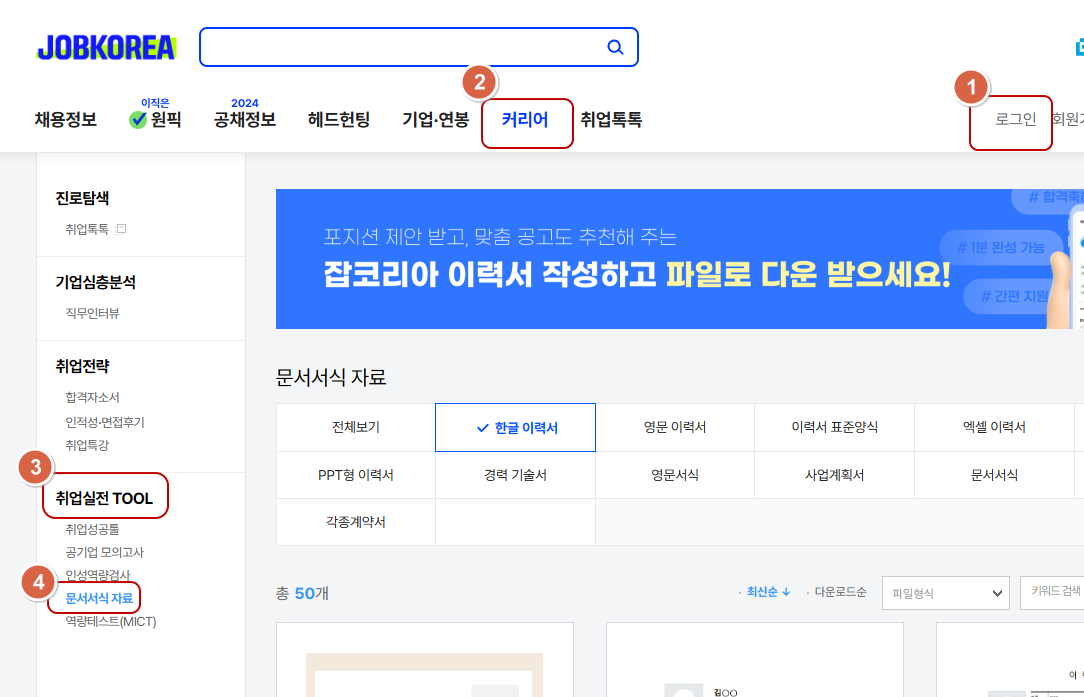
Task: Click the 로그인 link
Action: [x=1016, y=120]
